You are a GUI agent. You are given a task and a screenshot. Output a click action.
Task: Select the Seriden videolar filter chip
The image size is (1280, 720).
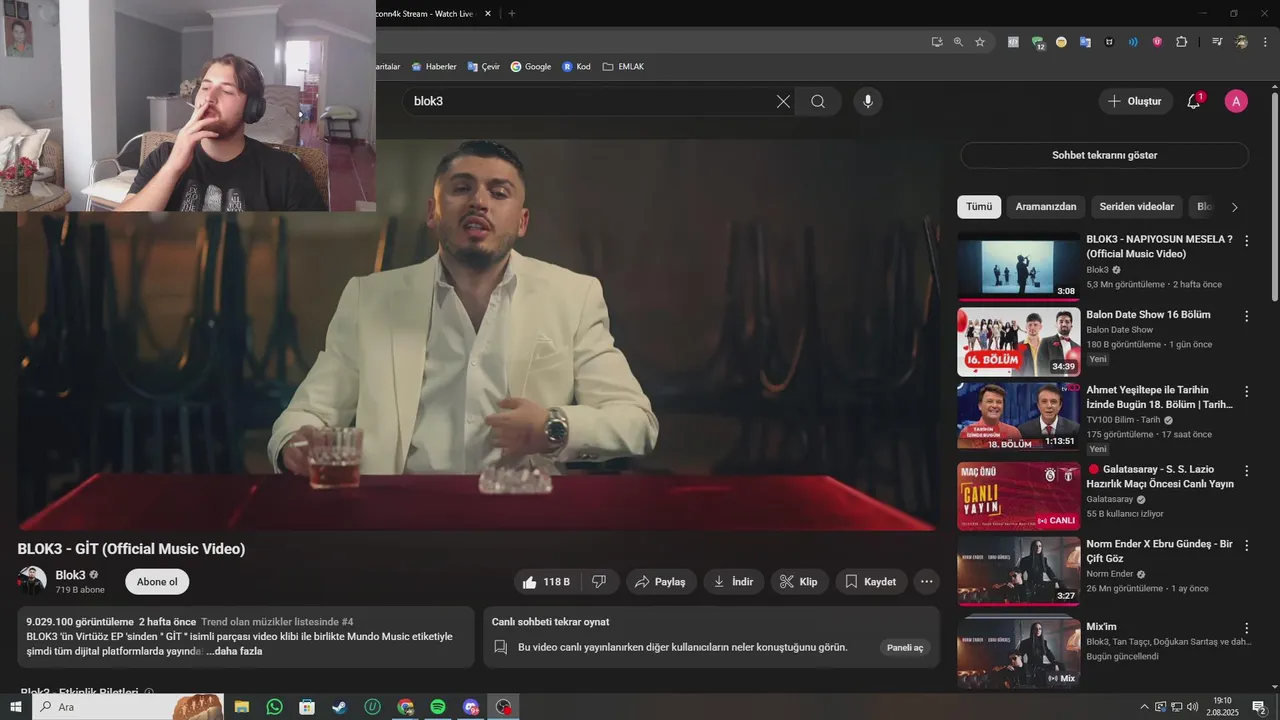point(1137,207)
